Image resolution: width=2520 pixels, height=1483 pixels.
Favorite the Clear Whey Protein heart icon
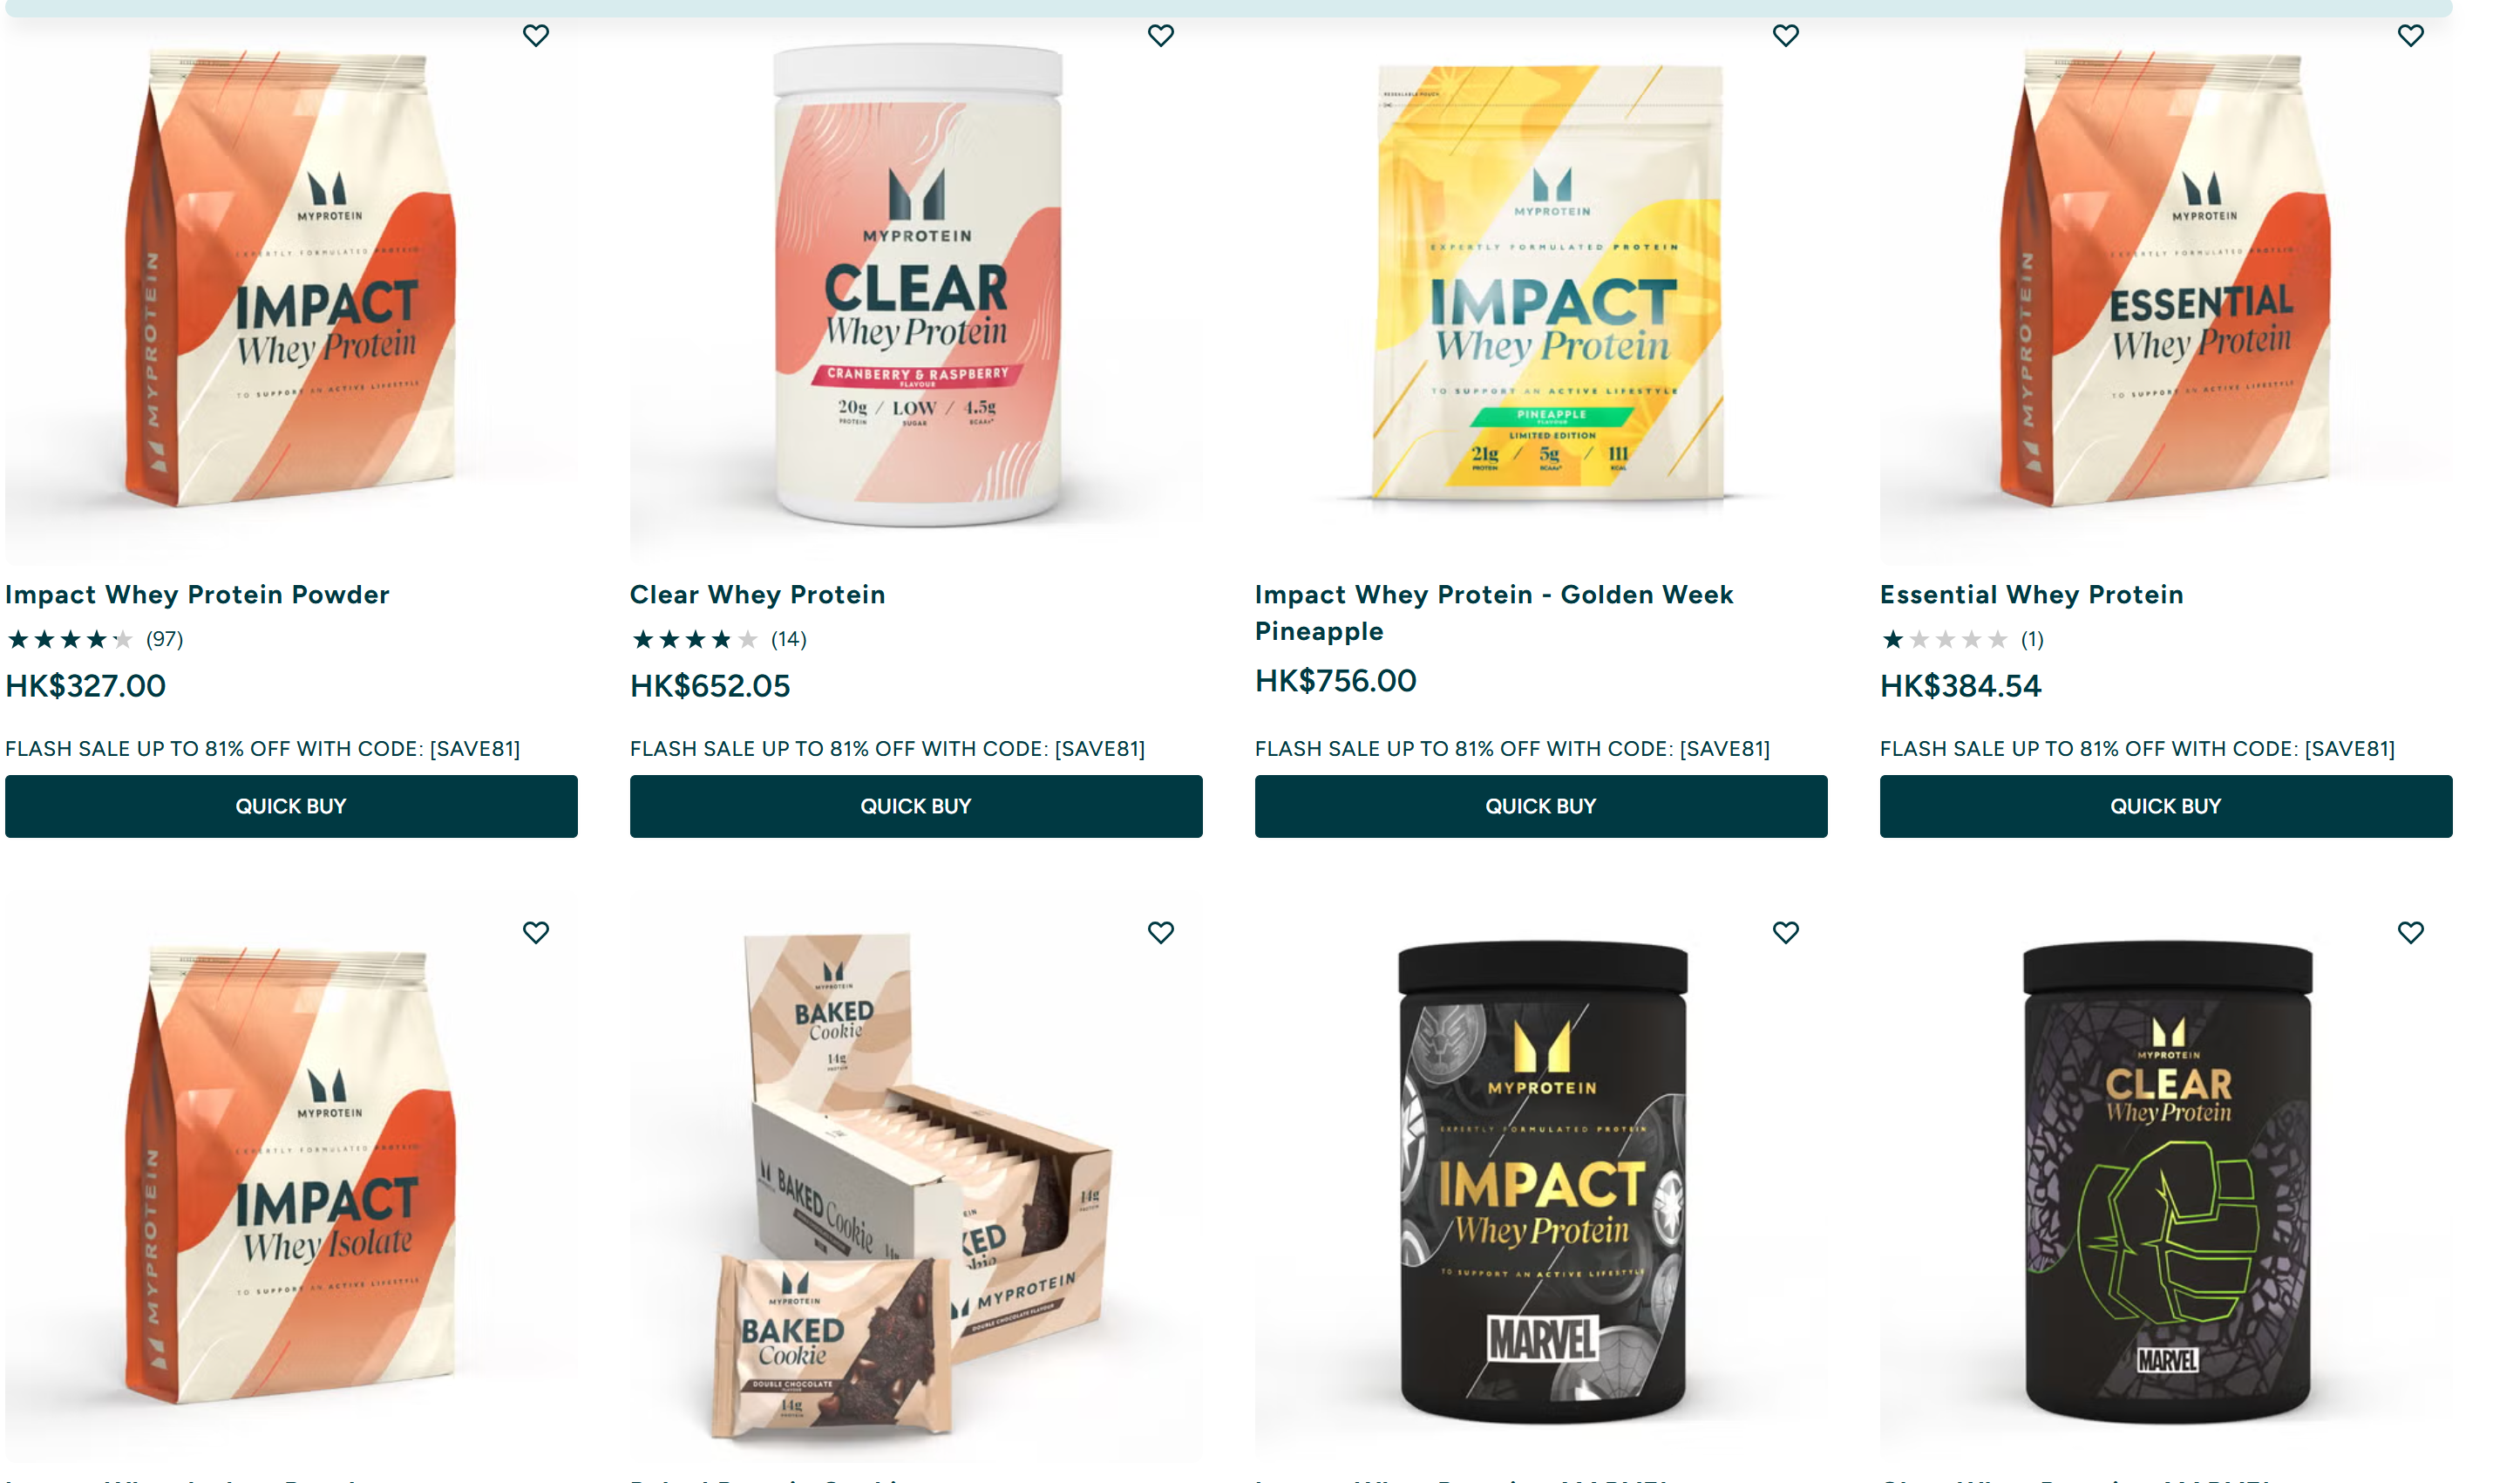pos(1161,35)
